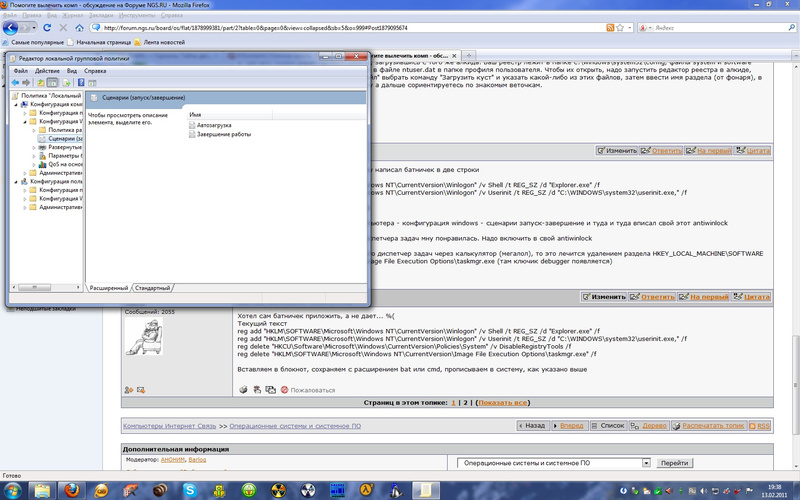Click the volume speaker icon in system tray
This screenshot has width=800, height=500.
(x=704, y=491)
